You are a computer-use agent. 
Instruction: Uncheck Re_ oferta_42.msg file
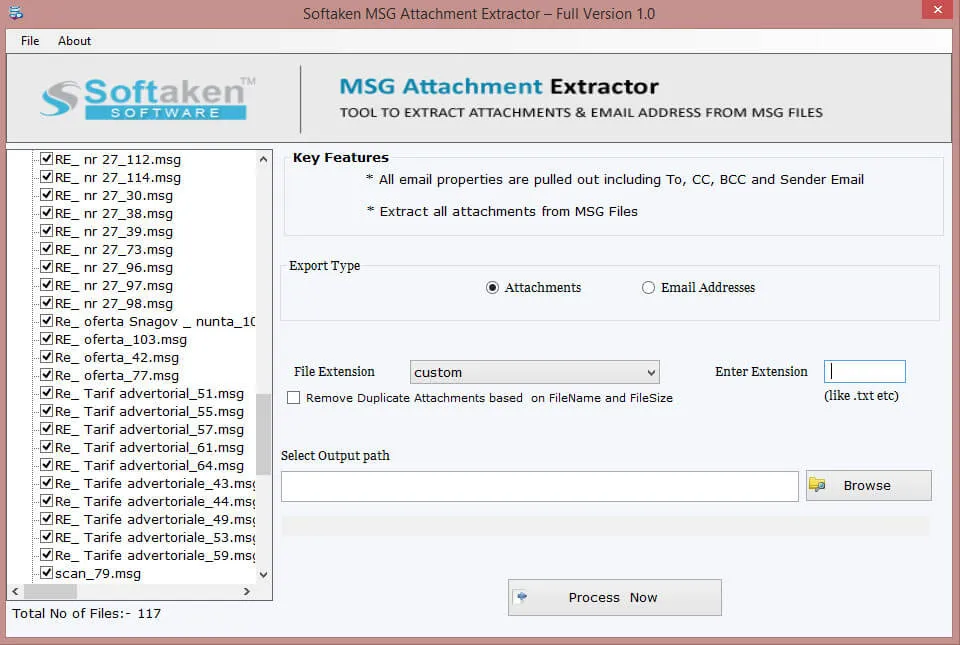[47, 357]
